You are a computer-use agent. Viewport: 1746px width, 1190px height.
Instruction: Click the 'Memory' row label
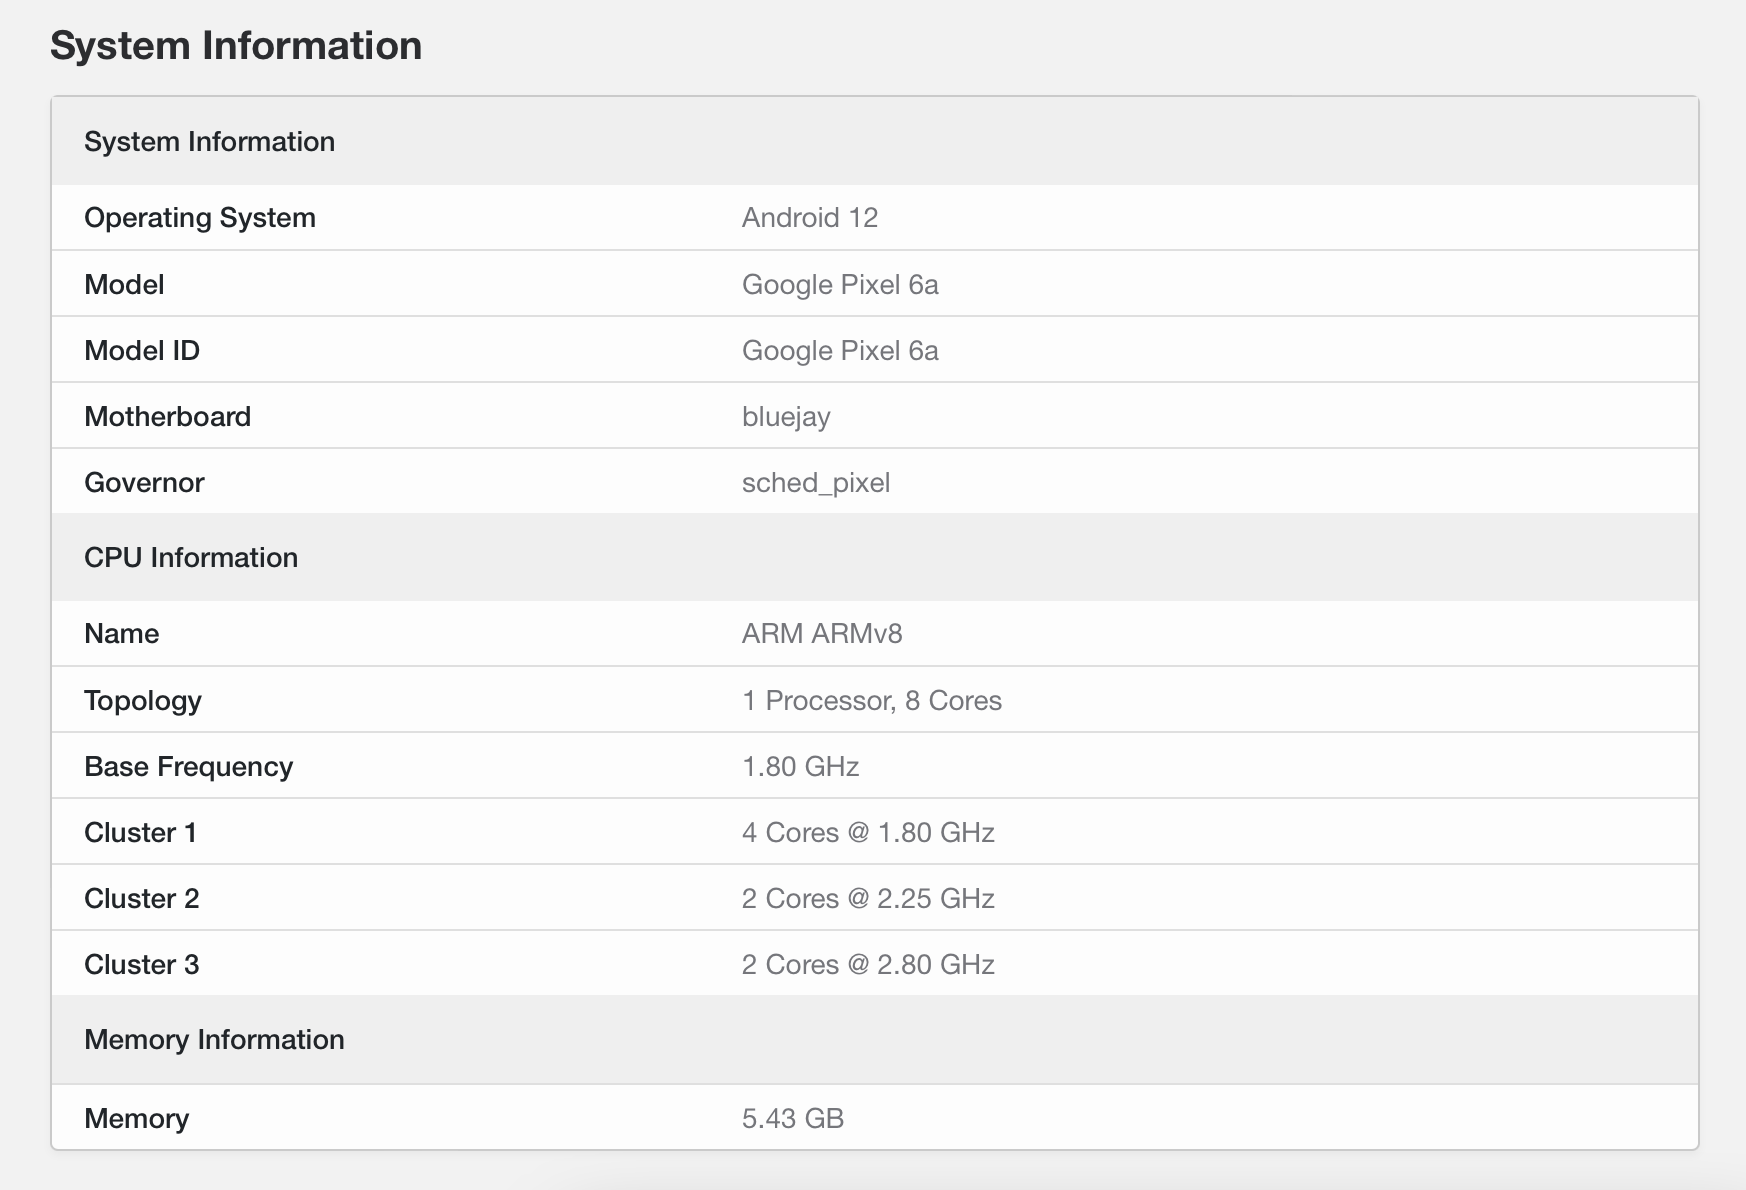coord(136,1119)
